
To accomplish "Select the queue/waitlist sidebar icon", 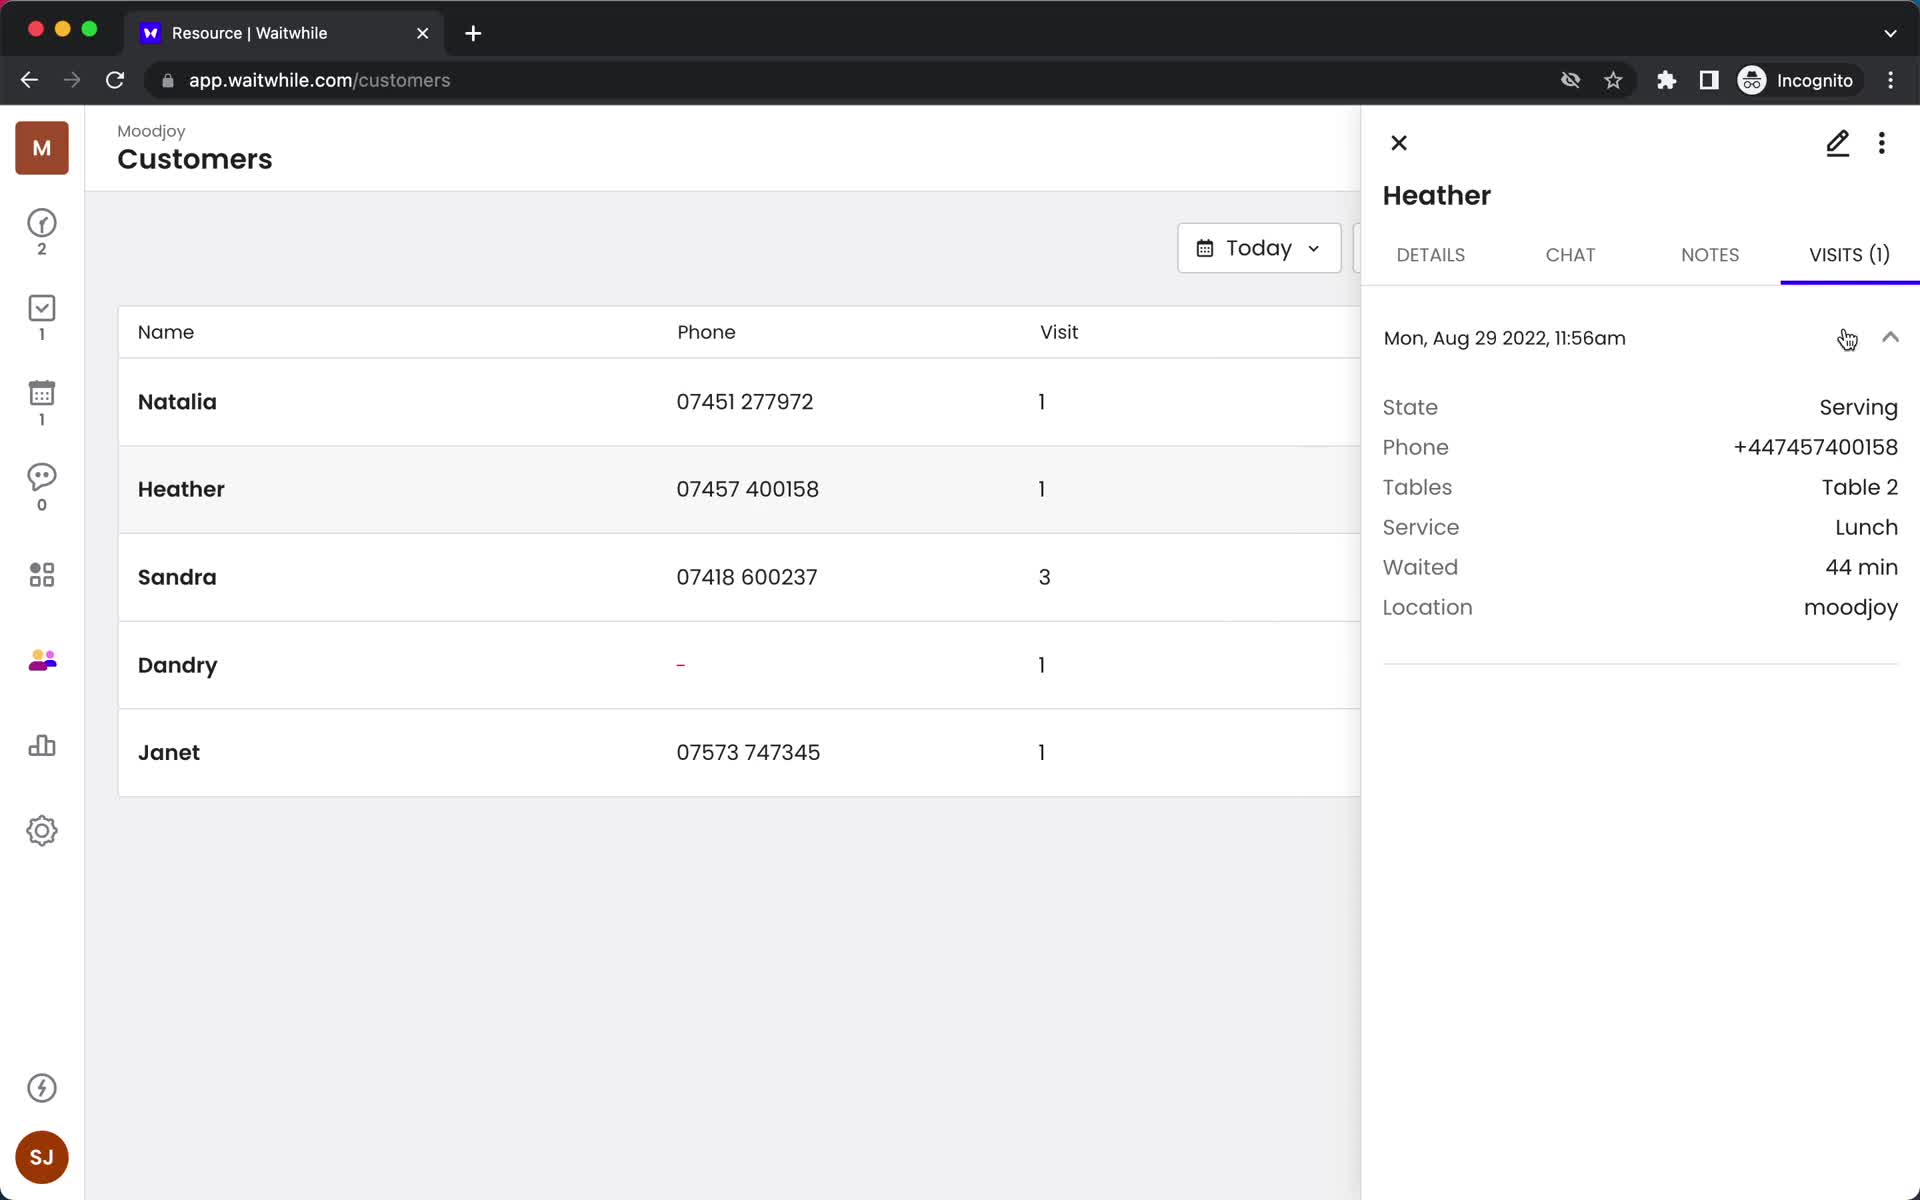I will [x=41, y=231].
